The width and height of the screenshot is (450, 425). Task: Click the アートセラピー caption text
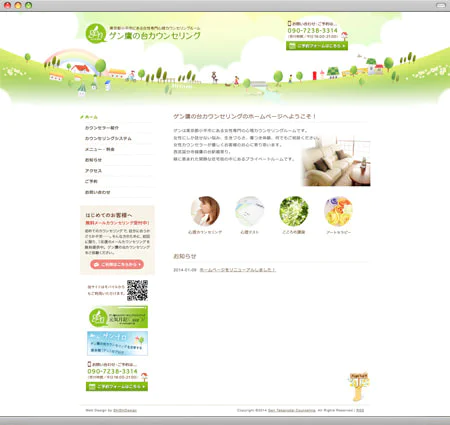coord(338,232)
